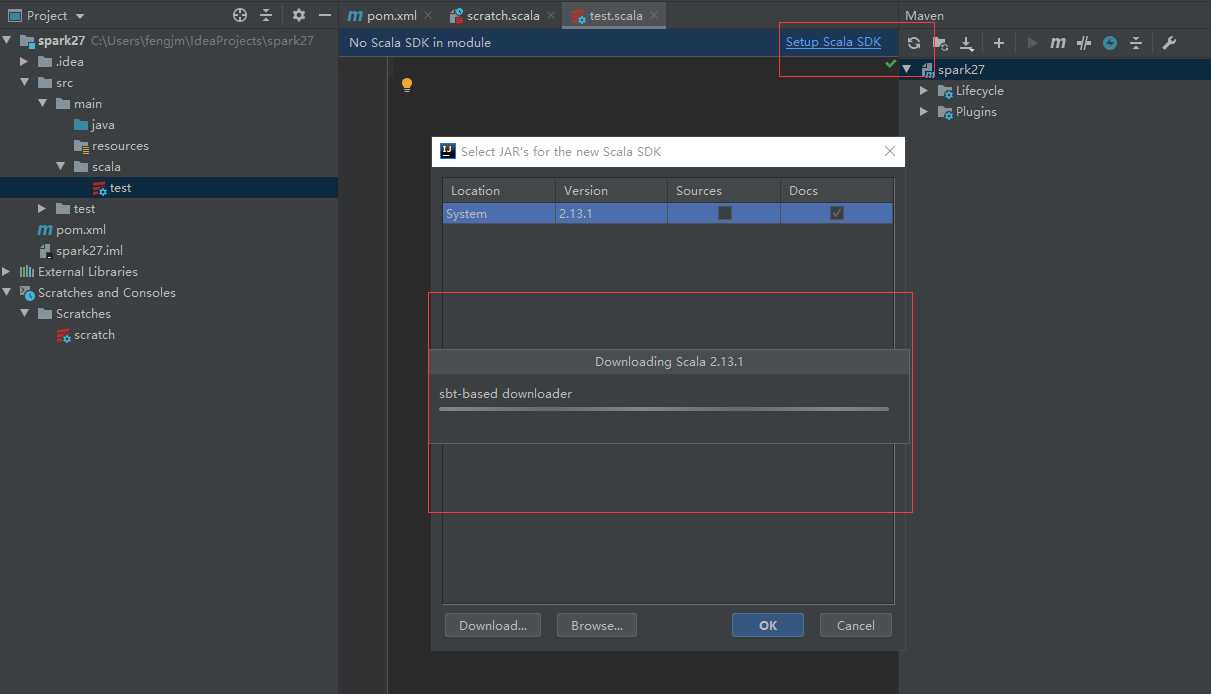
Task: Click the Download... button
Action: pos(493,625)
